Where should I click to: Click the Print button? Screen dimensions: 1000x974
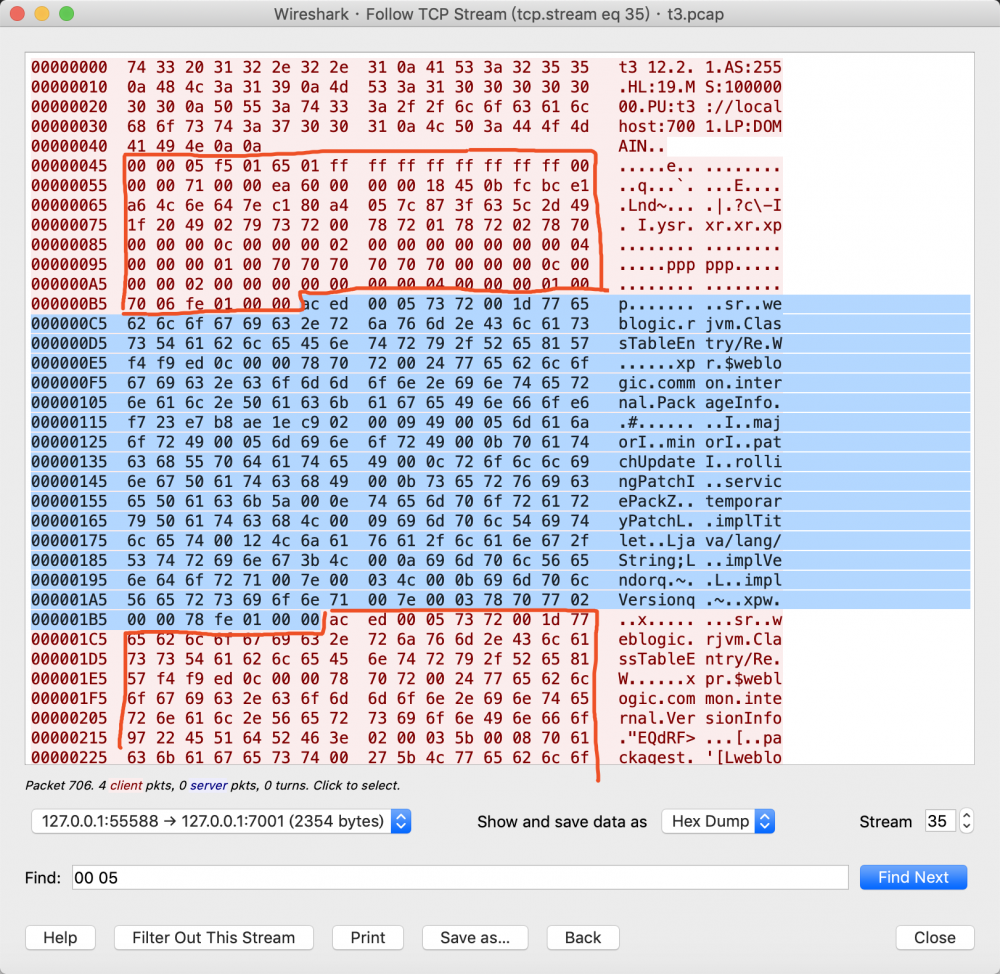pos(367,938)
